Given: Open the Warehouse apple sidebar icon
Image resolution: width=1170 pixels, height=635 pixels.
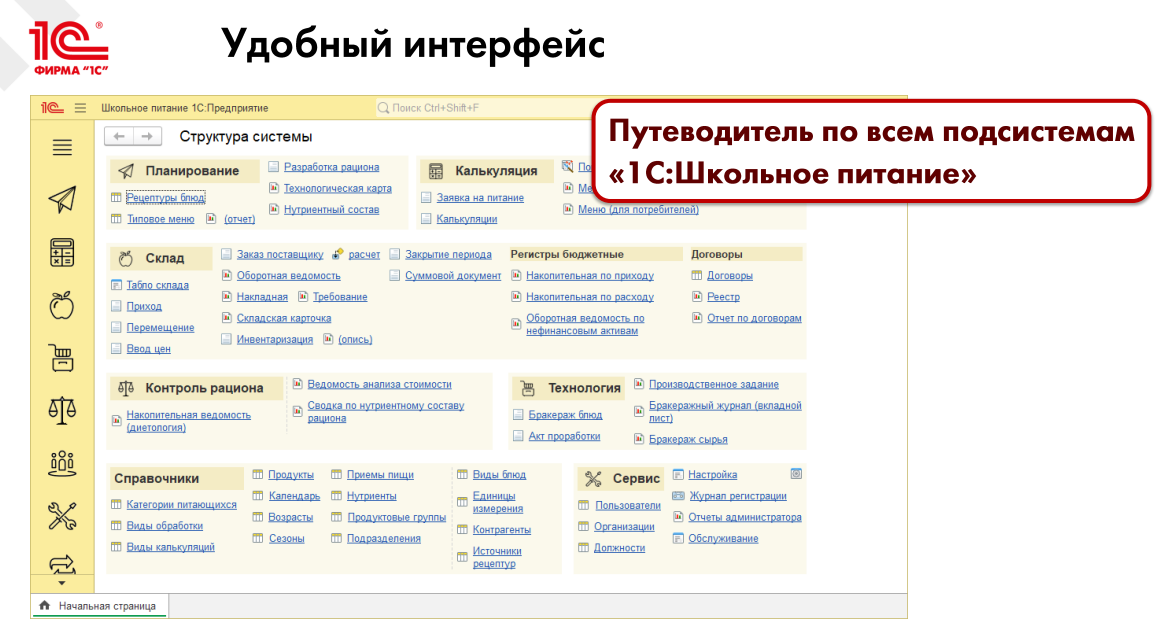Looking at the screenshot, I should 62,305.
